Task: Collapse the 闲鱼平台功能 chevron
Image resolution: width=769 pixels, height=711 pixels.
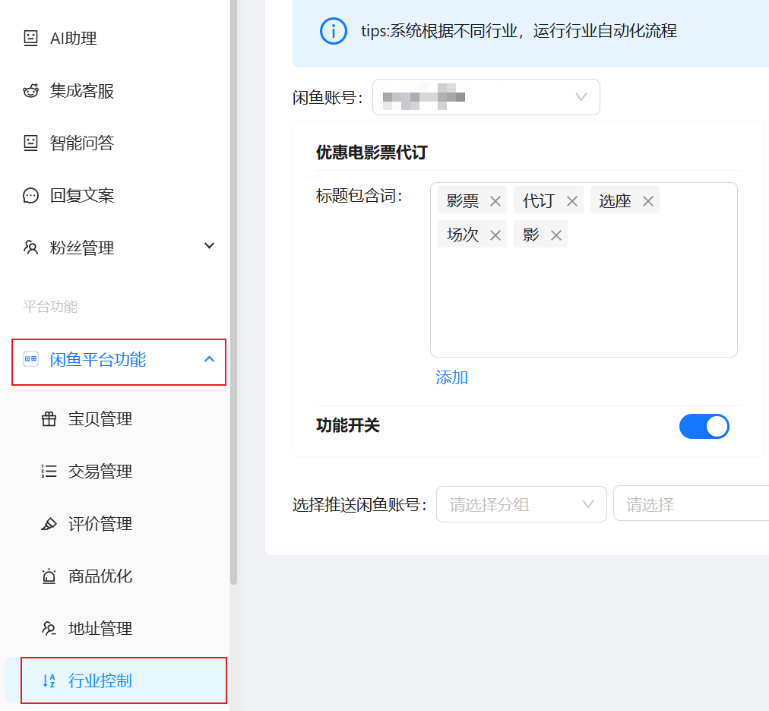Action: [209, 359]
